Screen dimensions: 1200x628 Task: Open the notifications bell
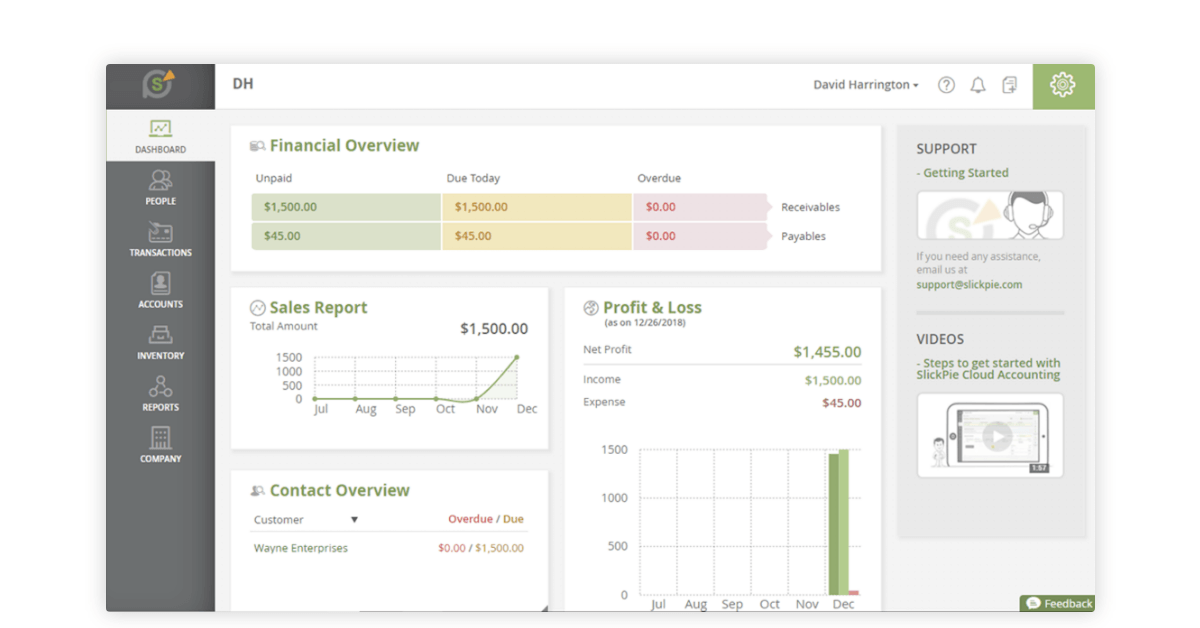click(x=978, y=85)
